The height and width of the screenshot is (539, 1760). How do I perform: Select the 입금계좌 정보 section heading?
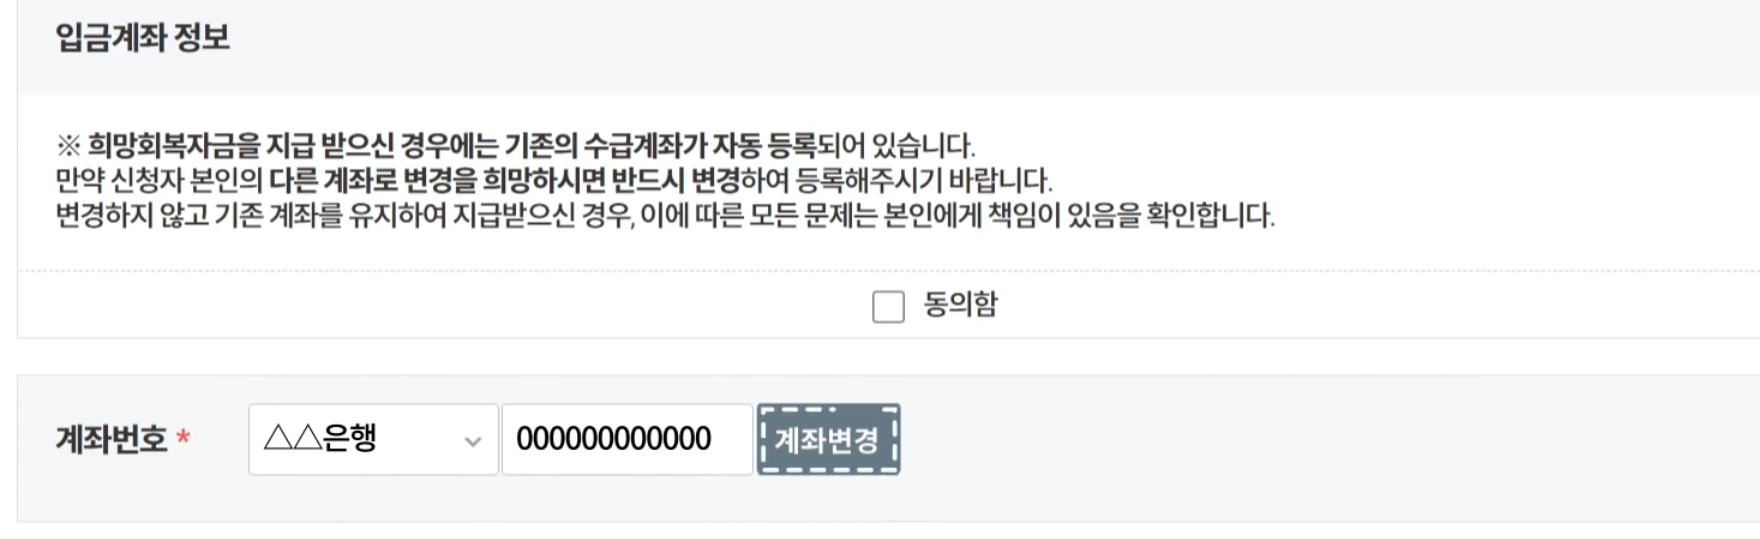point(142,38)
